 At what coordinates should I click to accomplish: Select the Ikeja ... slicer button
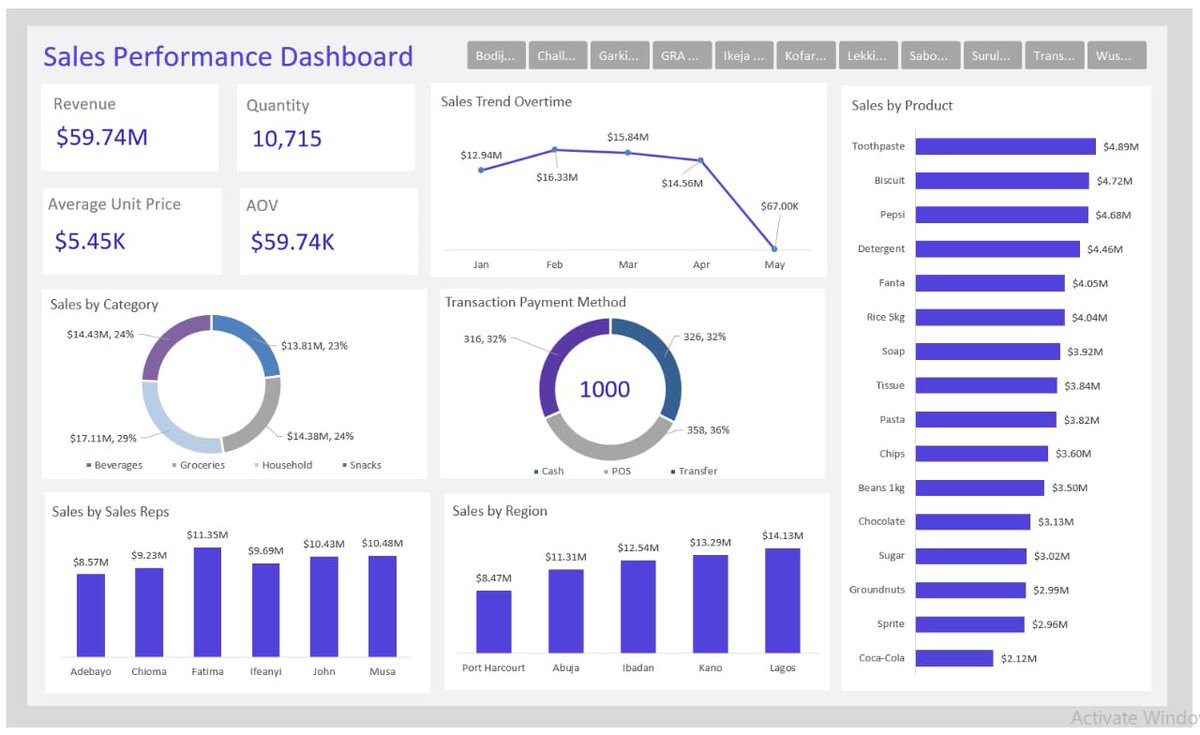click(x=744, y=56)
